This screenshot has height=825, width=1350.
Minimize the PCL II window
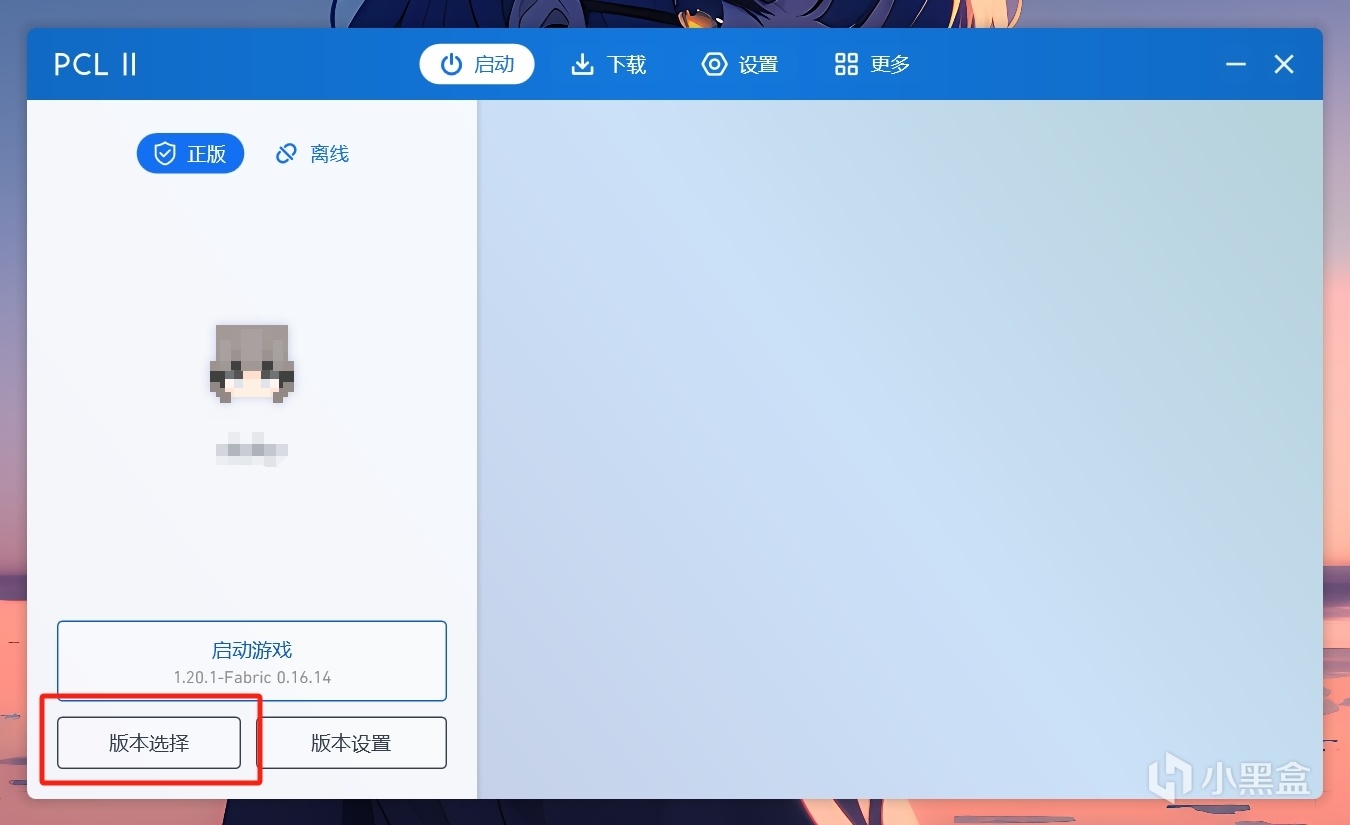point(1236,64)
